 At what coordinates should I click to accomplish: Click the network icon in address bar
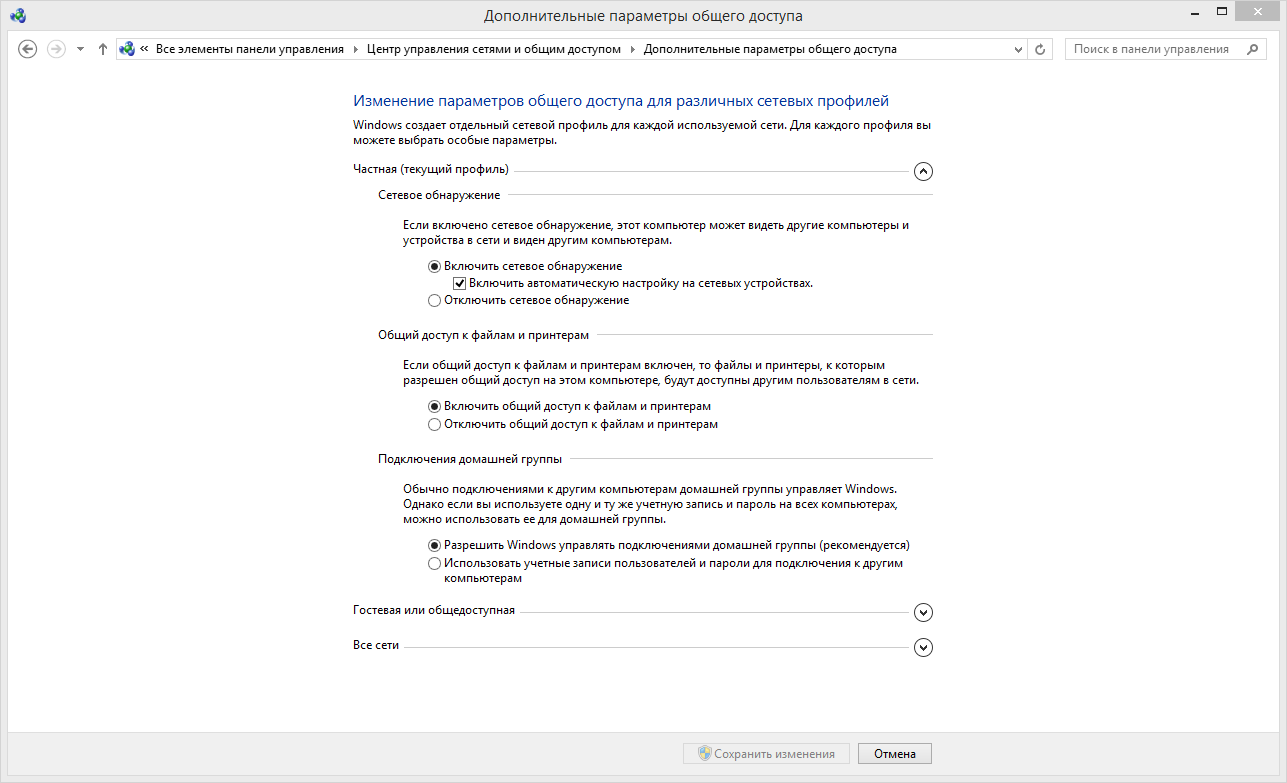(x=127, y=49)
